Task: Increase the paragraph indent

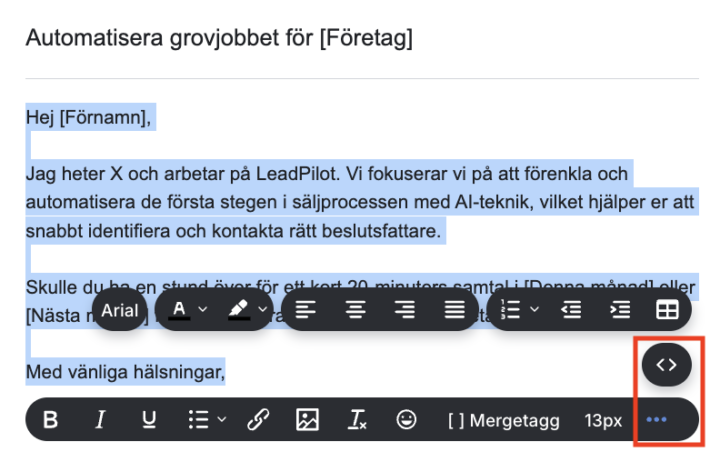Action: click(x=620, y=310)
